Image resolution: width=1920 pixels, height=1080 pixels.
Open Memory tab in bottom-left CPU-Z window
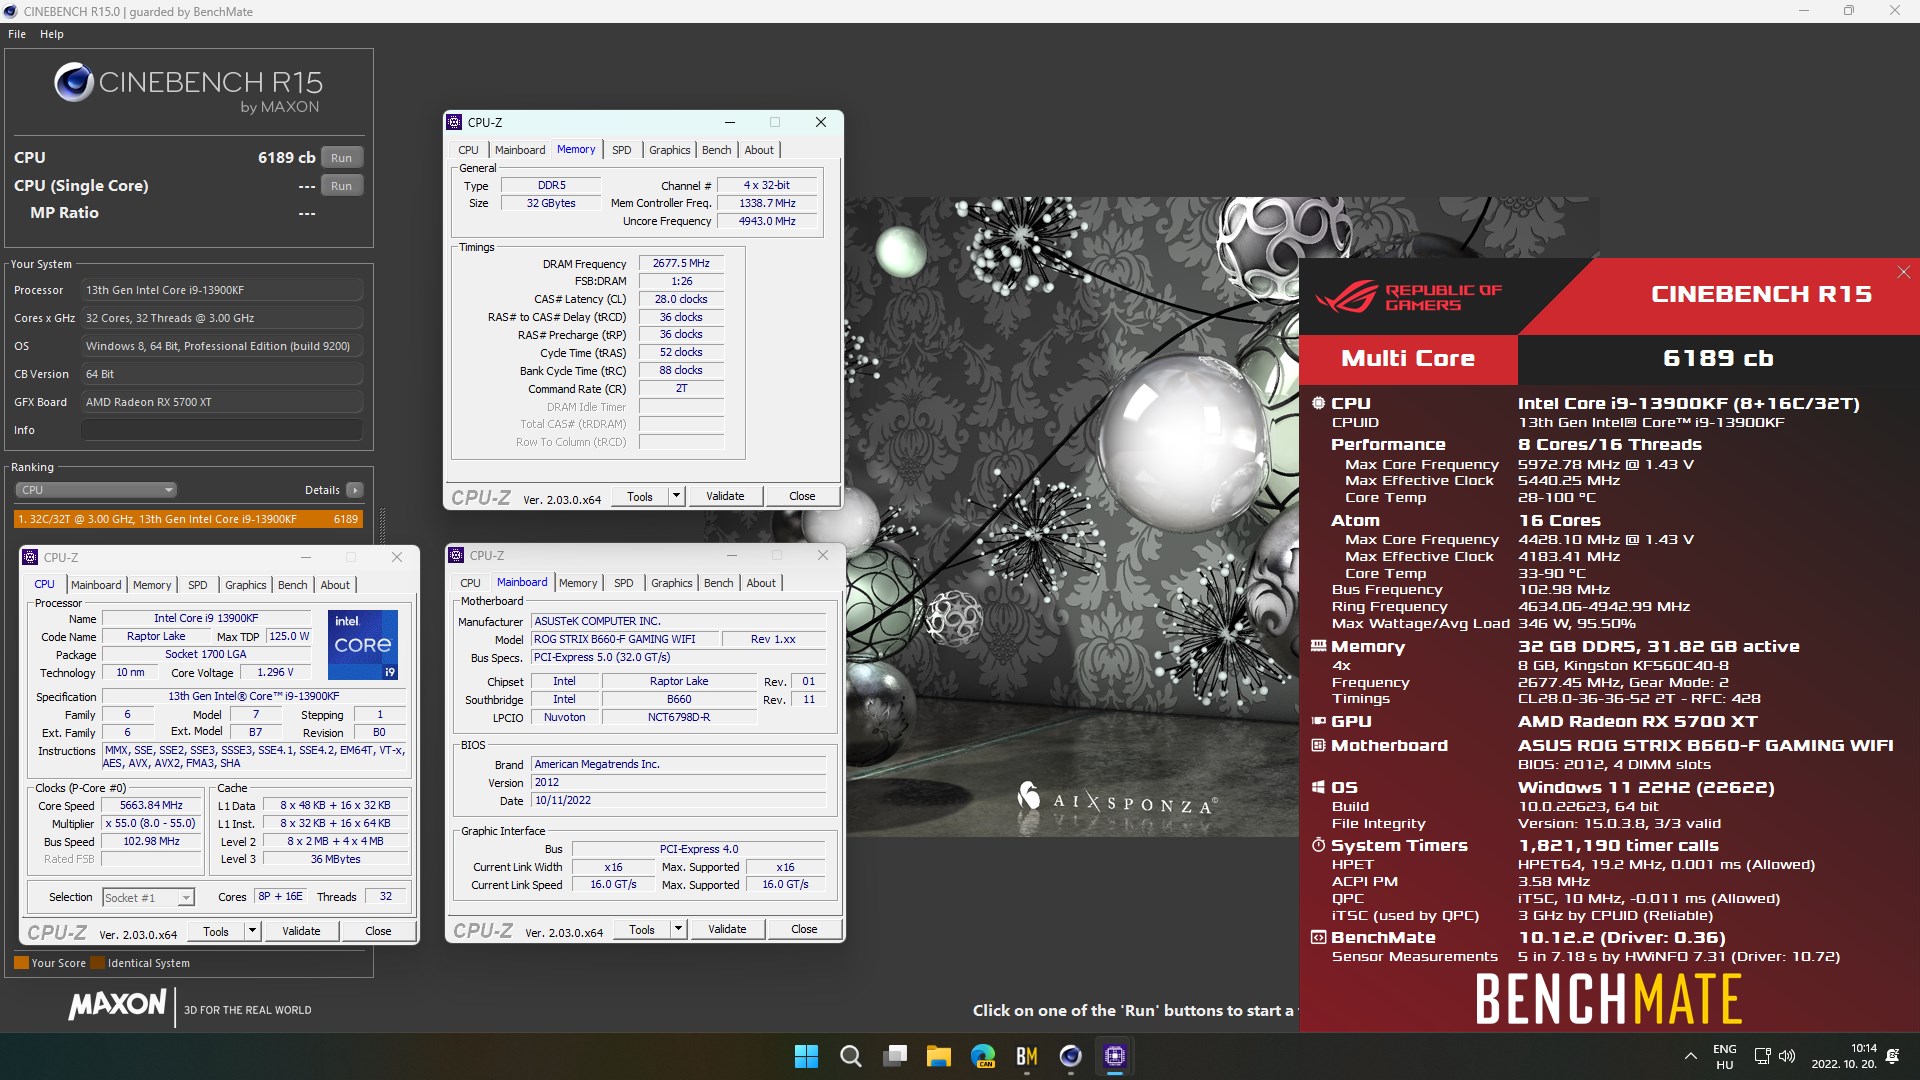pyautogui.click(x=152, y=585)
